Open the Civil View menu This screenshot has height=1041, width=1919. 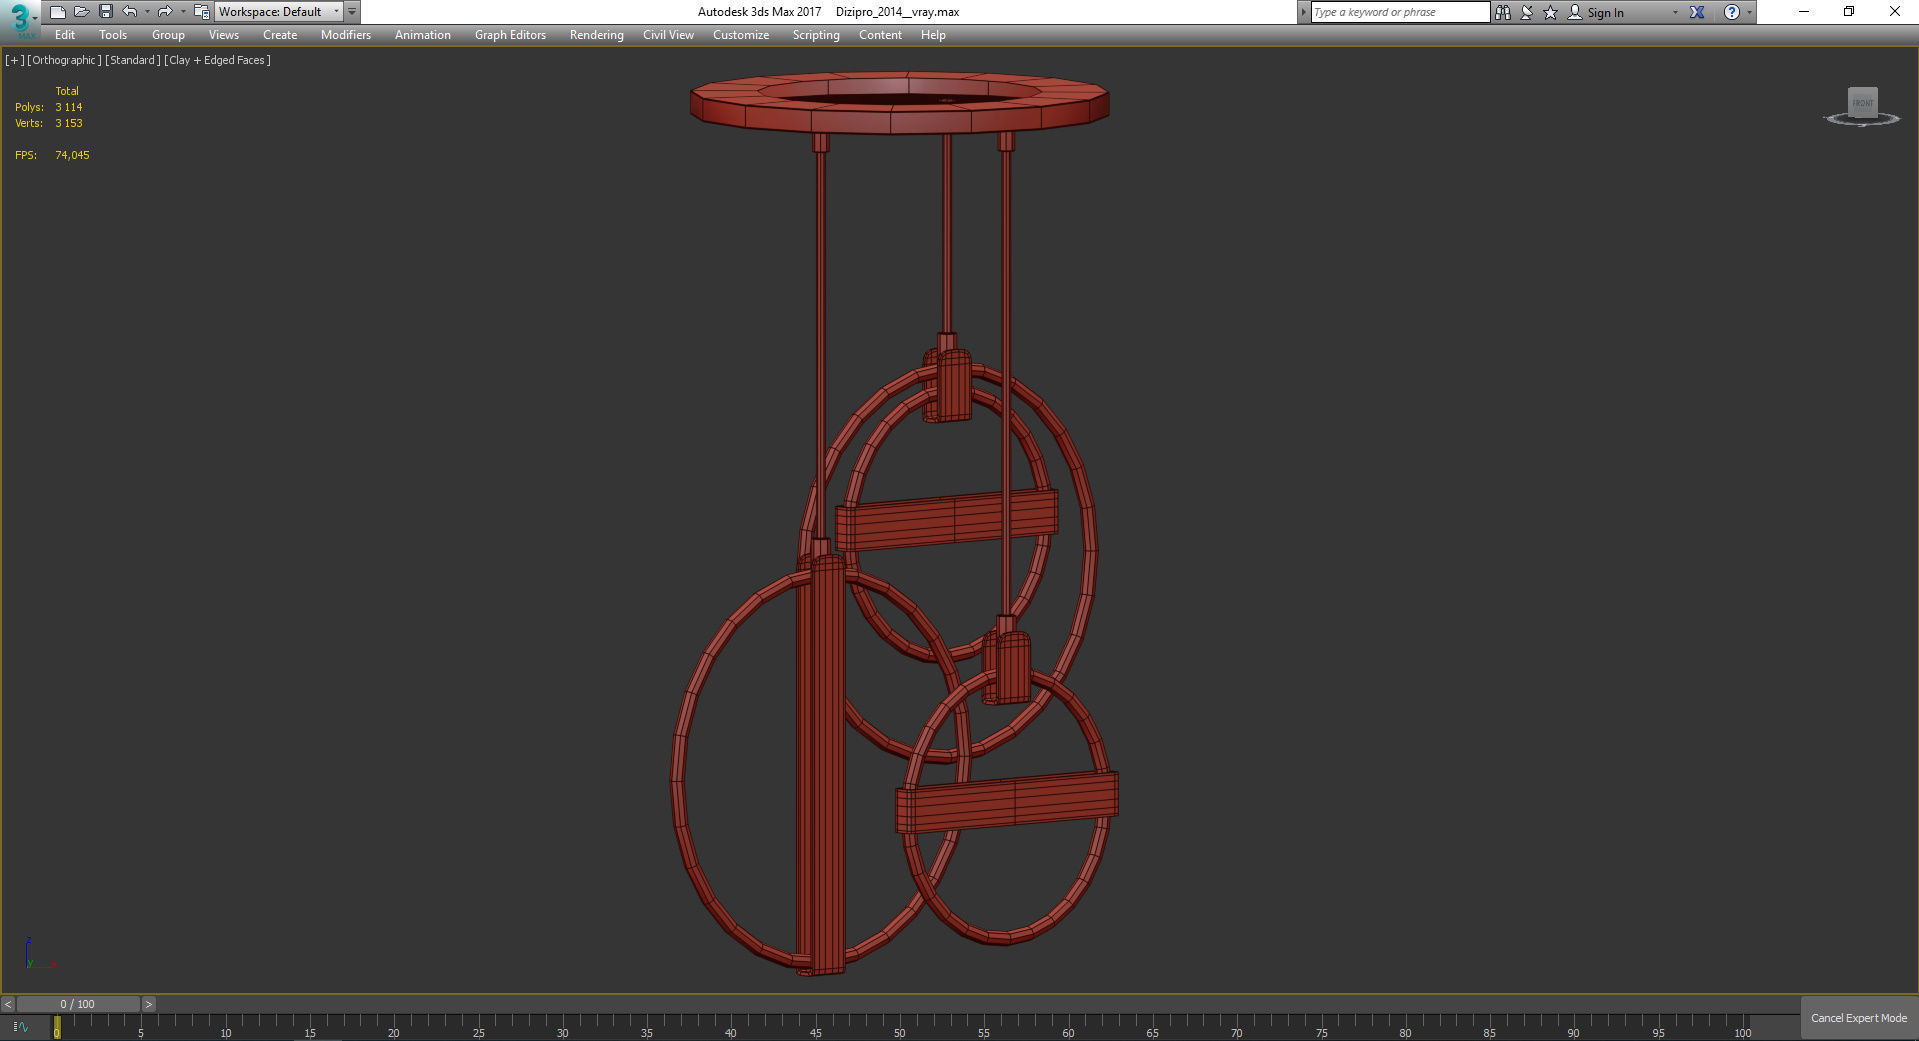[668, 35]
